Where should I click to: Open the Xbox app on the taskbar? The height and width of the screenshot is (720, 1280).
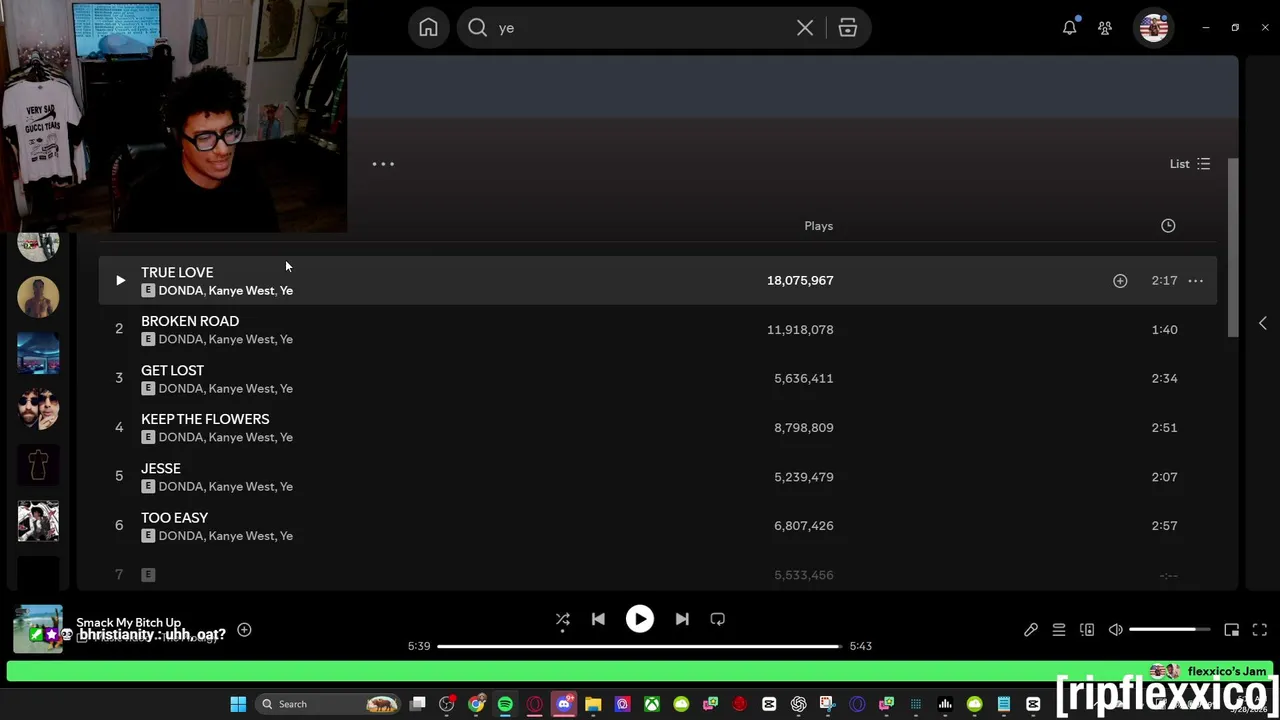(x=651, y=704)
